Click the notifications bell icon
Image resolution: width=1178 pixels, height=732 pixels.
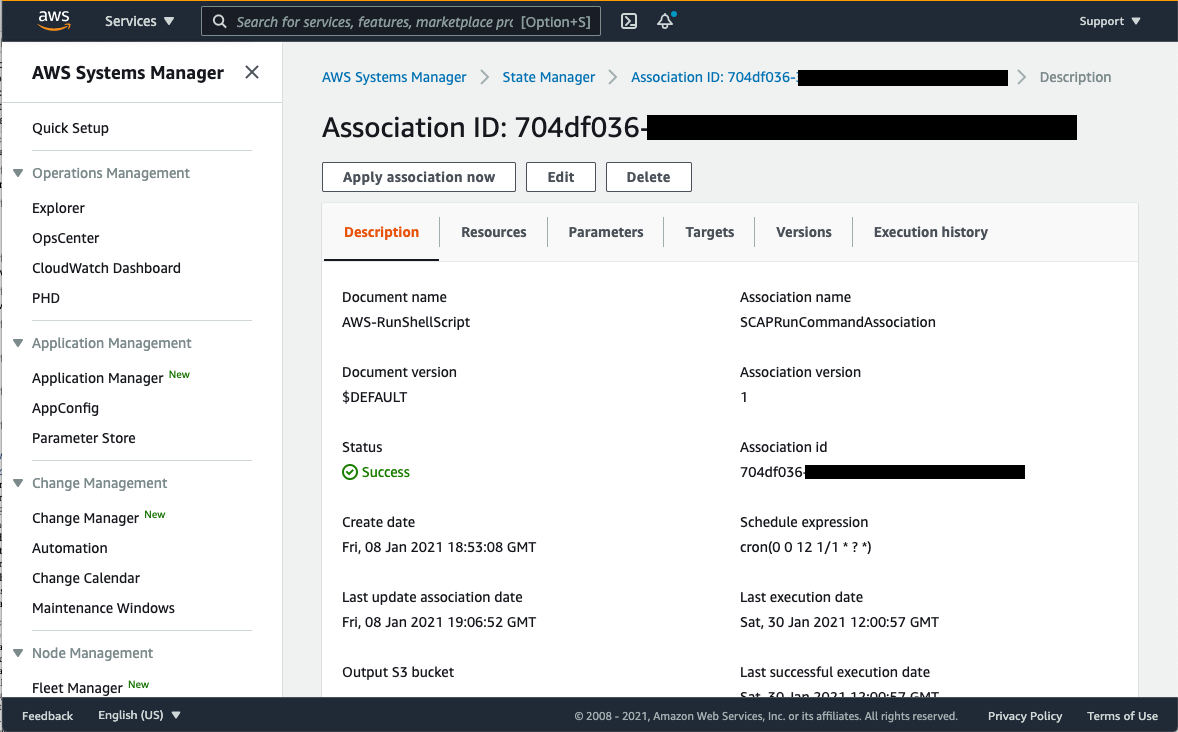pos(664,21)
